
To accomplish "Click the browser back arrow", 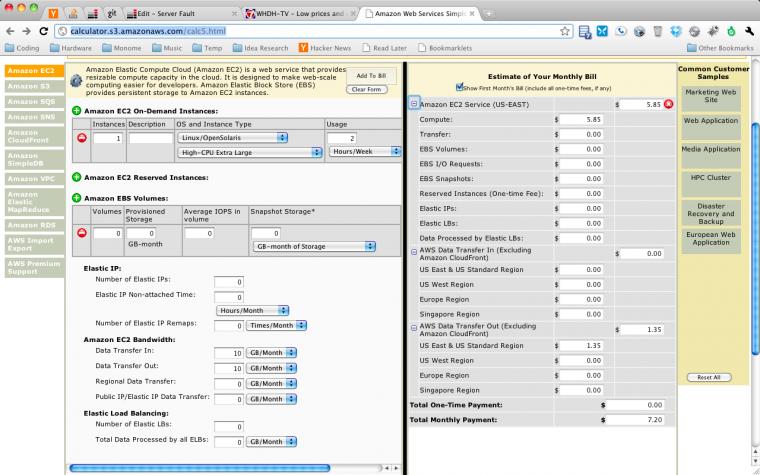I will pyautogui.click(x=10, y=31).
